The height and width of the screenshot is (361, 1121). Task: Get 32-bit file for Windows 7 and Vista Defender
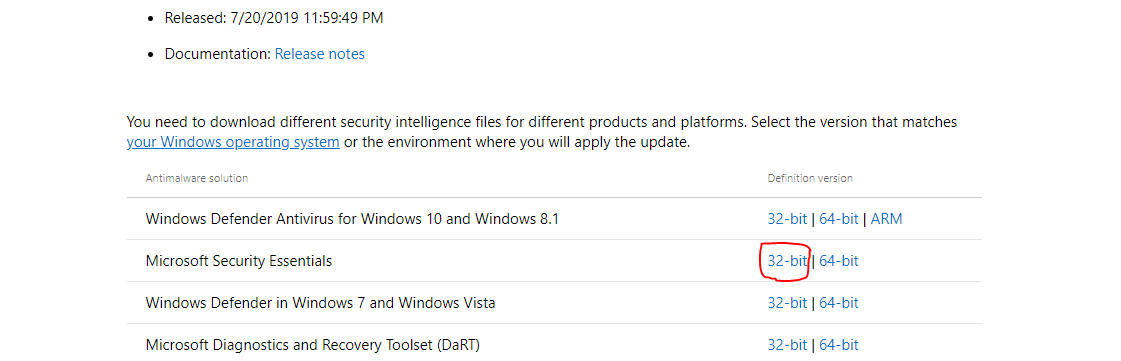click(x=787, y=303)
